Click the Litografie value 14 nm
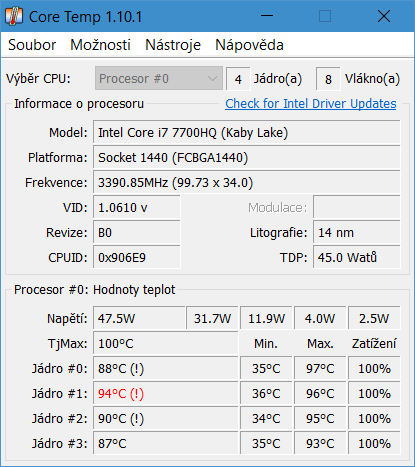Screen dimensions: 415x467 (357, 233)
